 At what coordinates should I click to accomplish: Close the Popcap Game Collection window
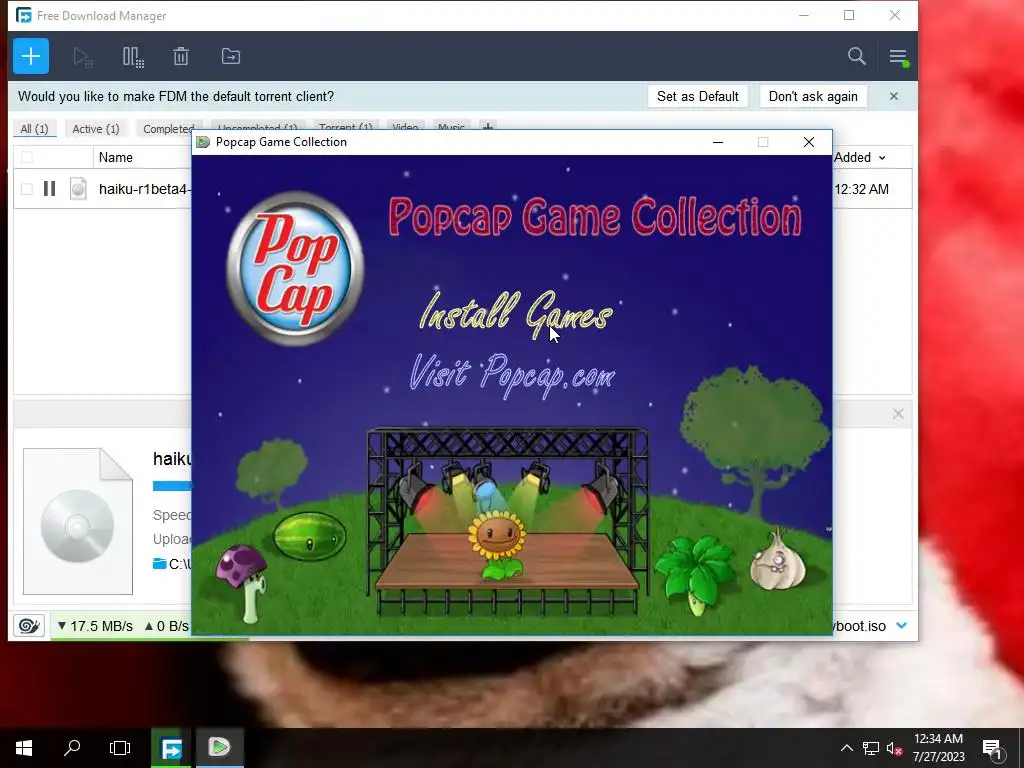[808, 142]
